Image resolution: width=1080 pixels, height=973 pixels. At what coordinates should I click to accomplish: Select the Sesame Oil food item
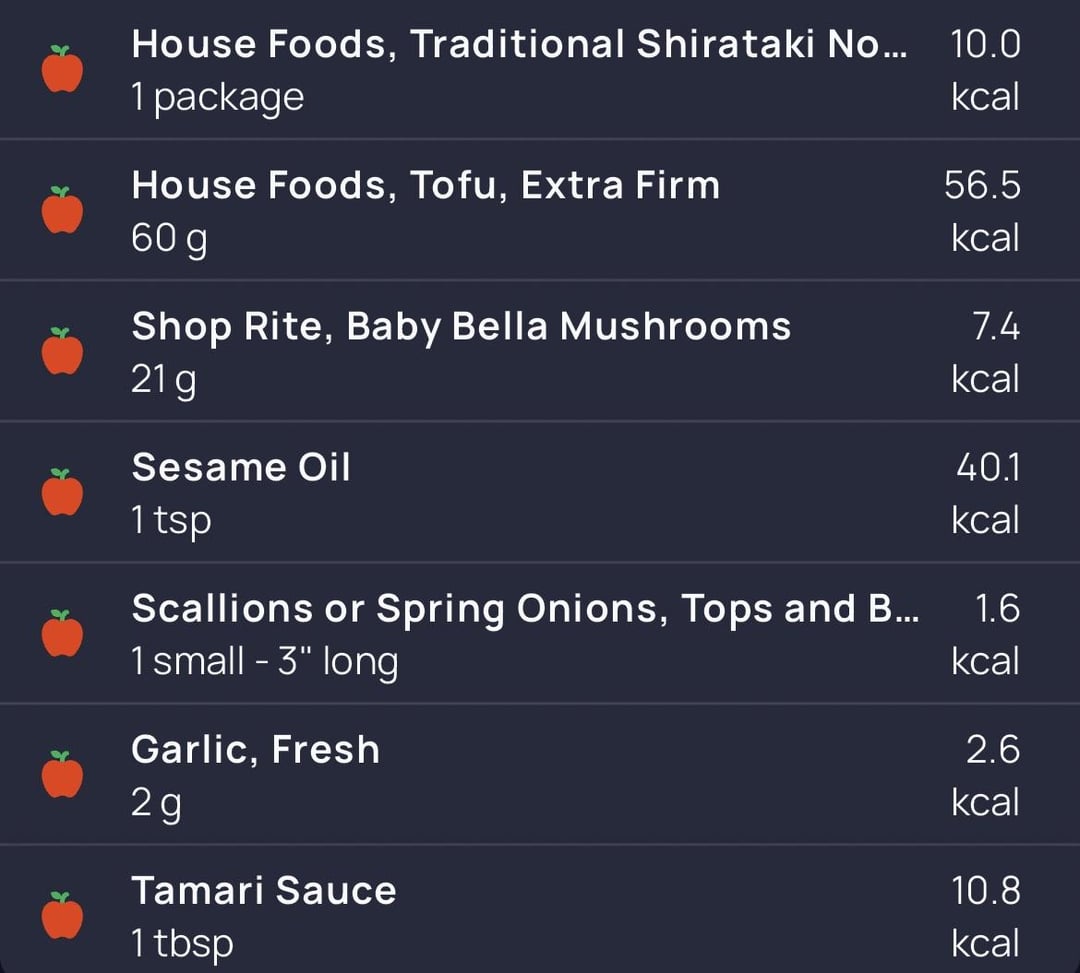click(540, 492)
